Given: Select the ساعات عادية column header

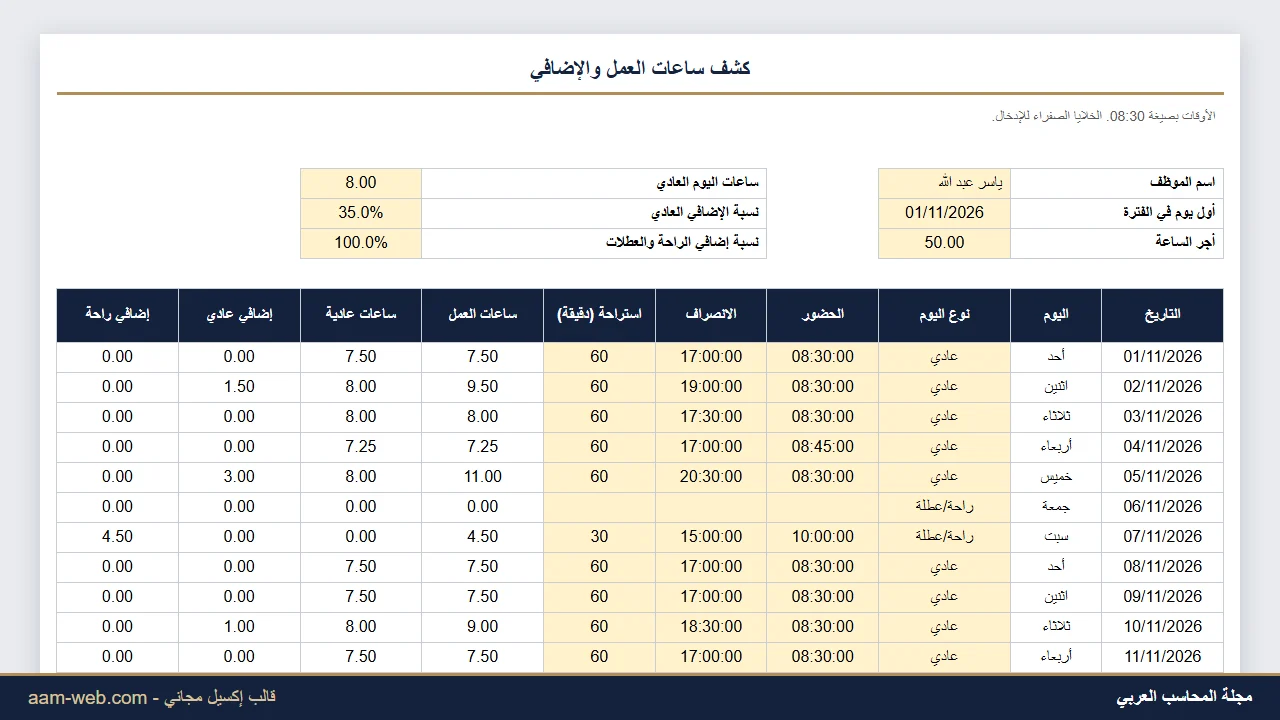Looking at the screenshot, I should click(361, 315).
